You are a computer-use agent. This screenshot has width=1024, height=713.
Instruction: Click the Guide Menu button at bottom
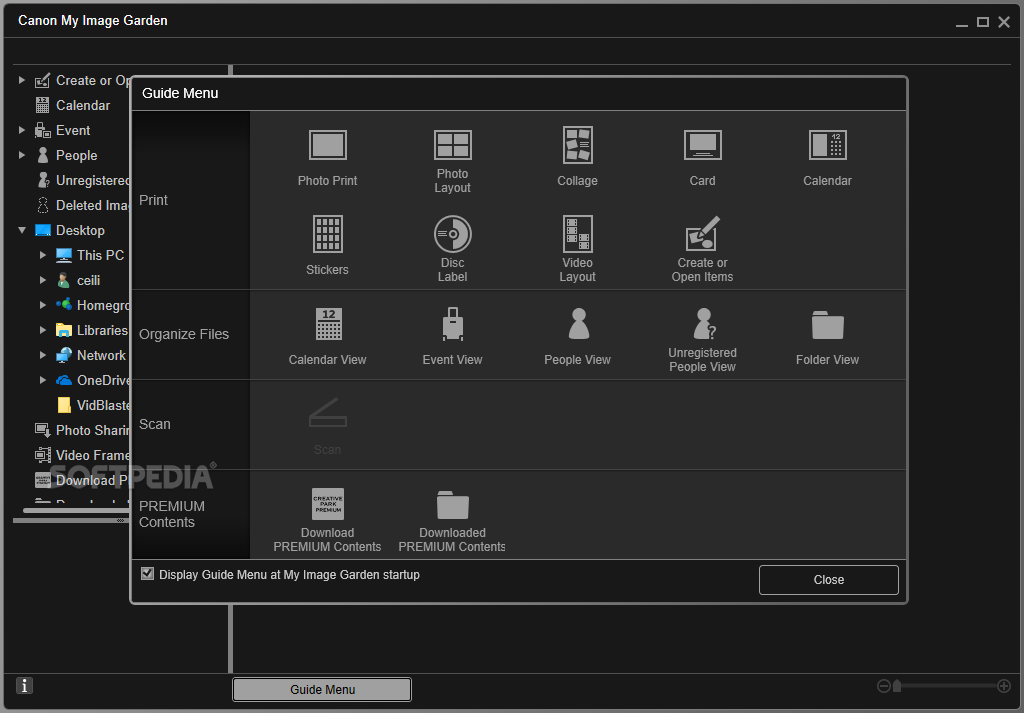[322, 689]
